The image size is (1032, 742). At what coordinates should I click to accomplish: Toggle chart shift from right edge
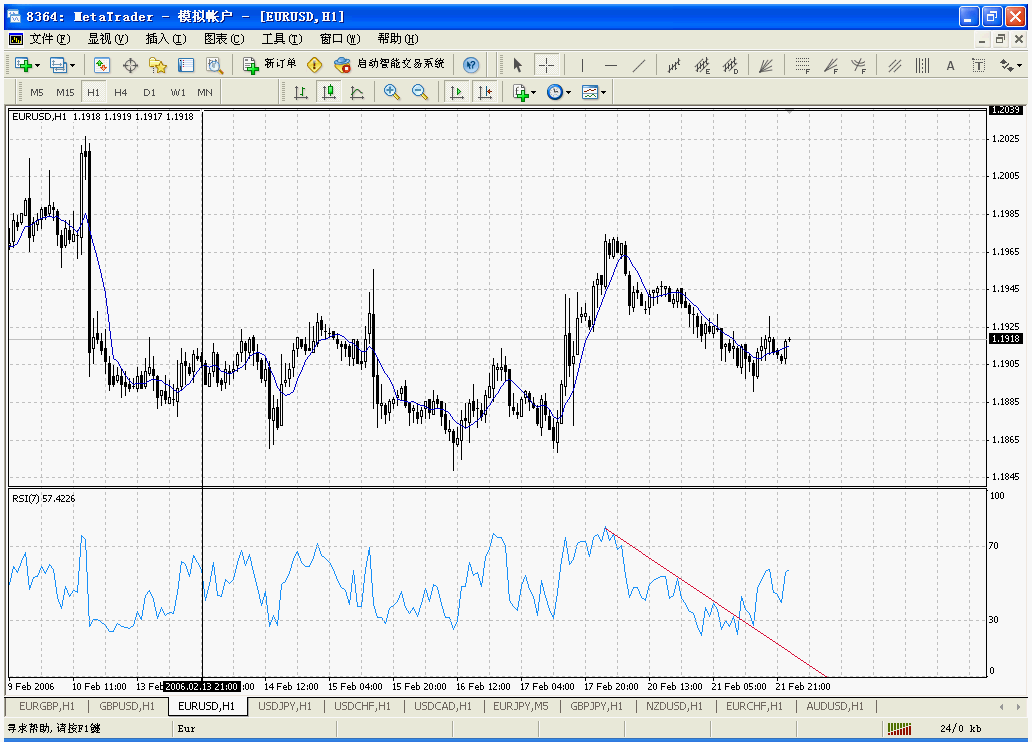point(485,92)
